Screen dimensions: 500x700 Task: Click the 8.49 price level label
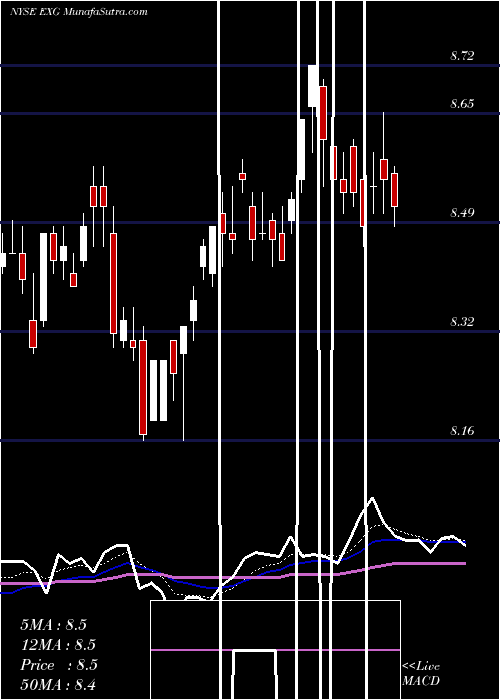(462, 213)
